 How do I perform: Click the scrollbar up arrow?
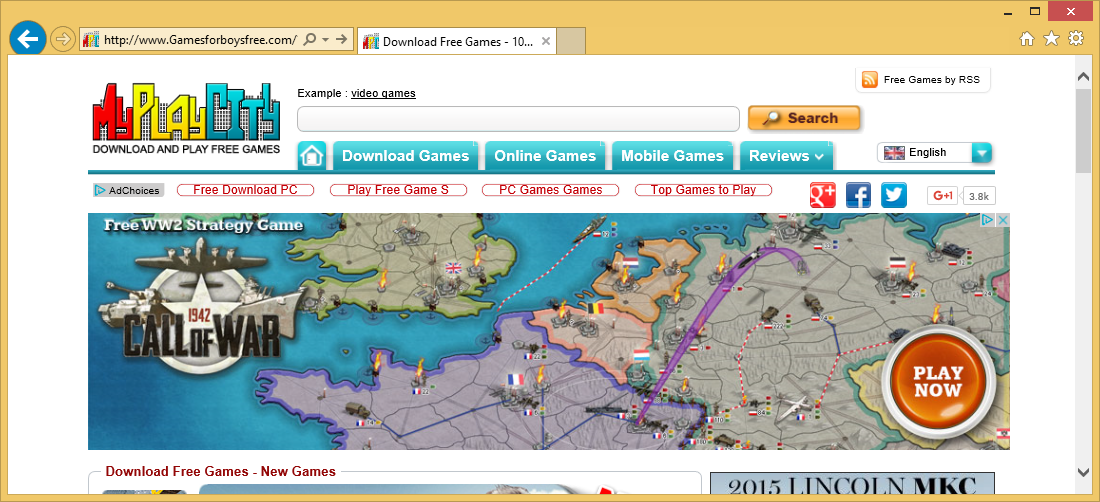(x=1082, y=78)
